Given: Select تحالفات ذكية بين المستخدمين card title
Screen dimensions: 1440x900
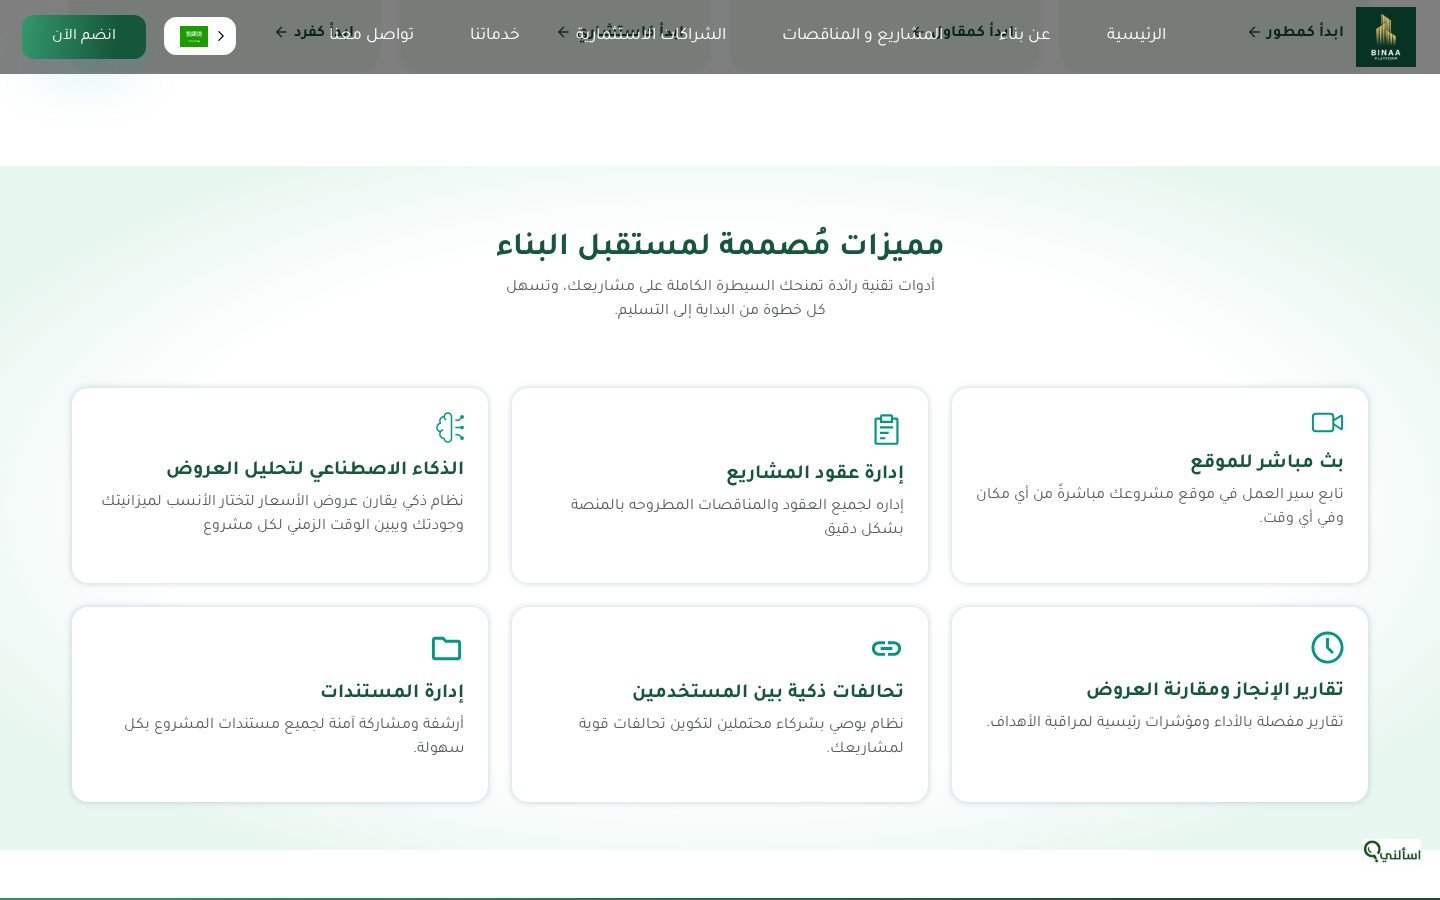Looking at the screenshot, I should pos(768,691).
